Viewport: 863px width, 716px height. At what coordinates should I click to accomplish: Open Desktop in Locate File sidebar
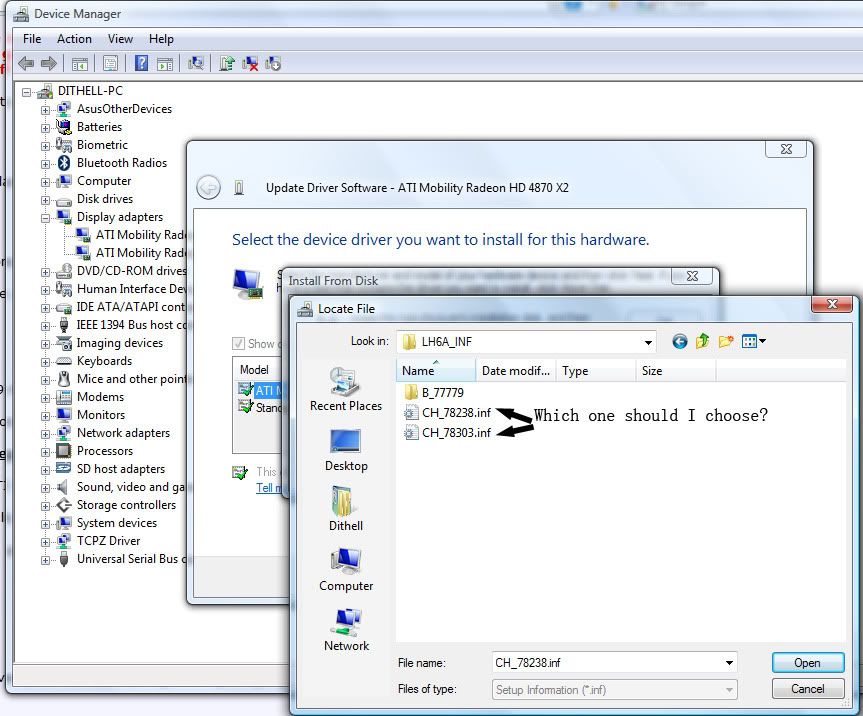click(346, 450)
